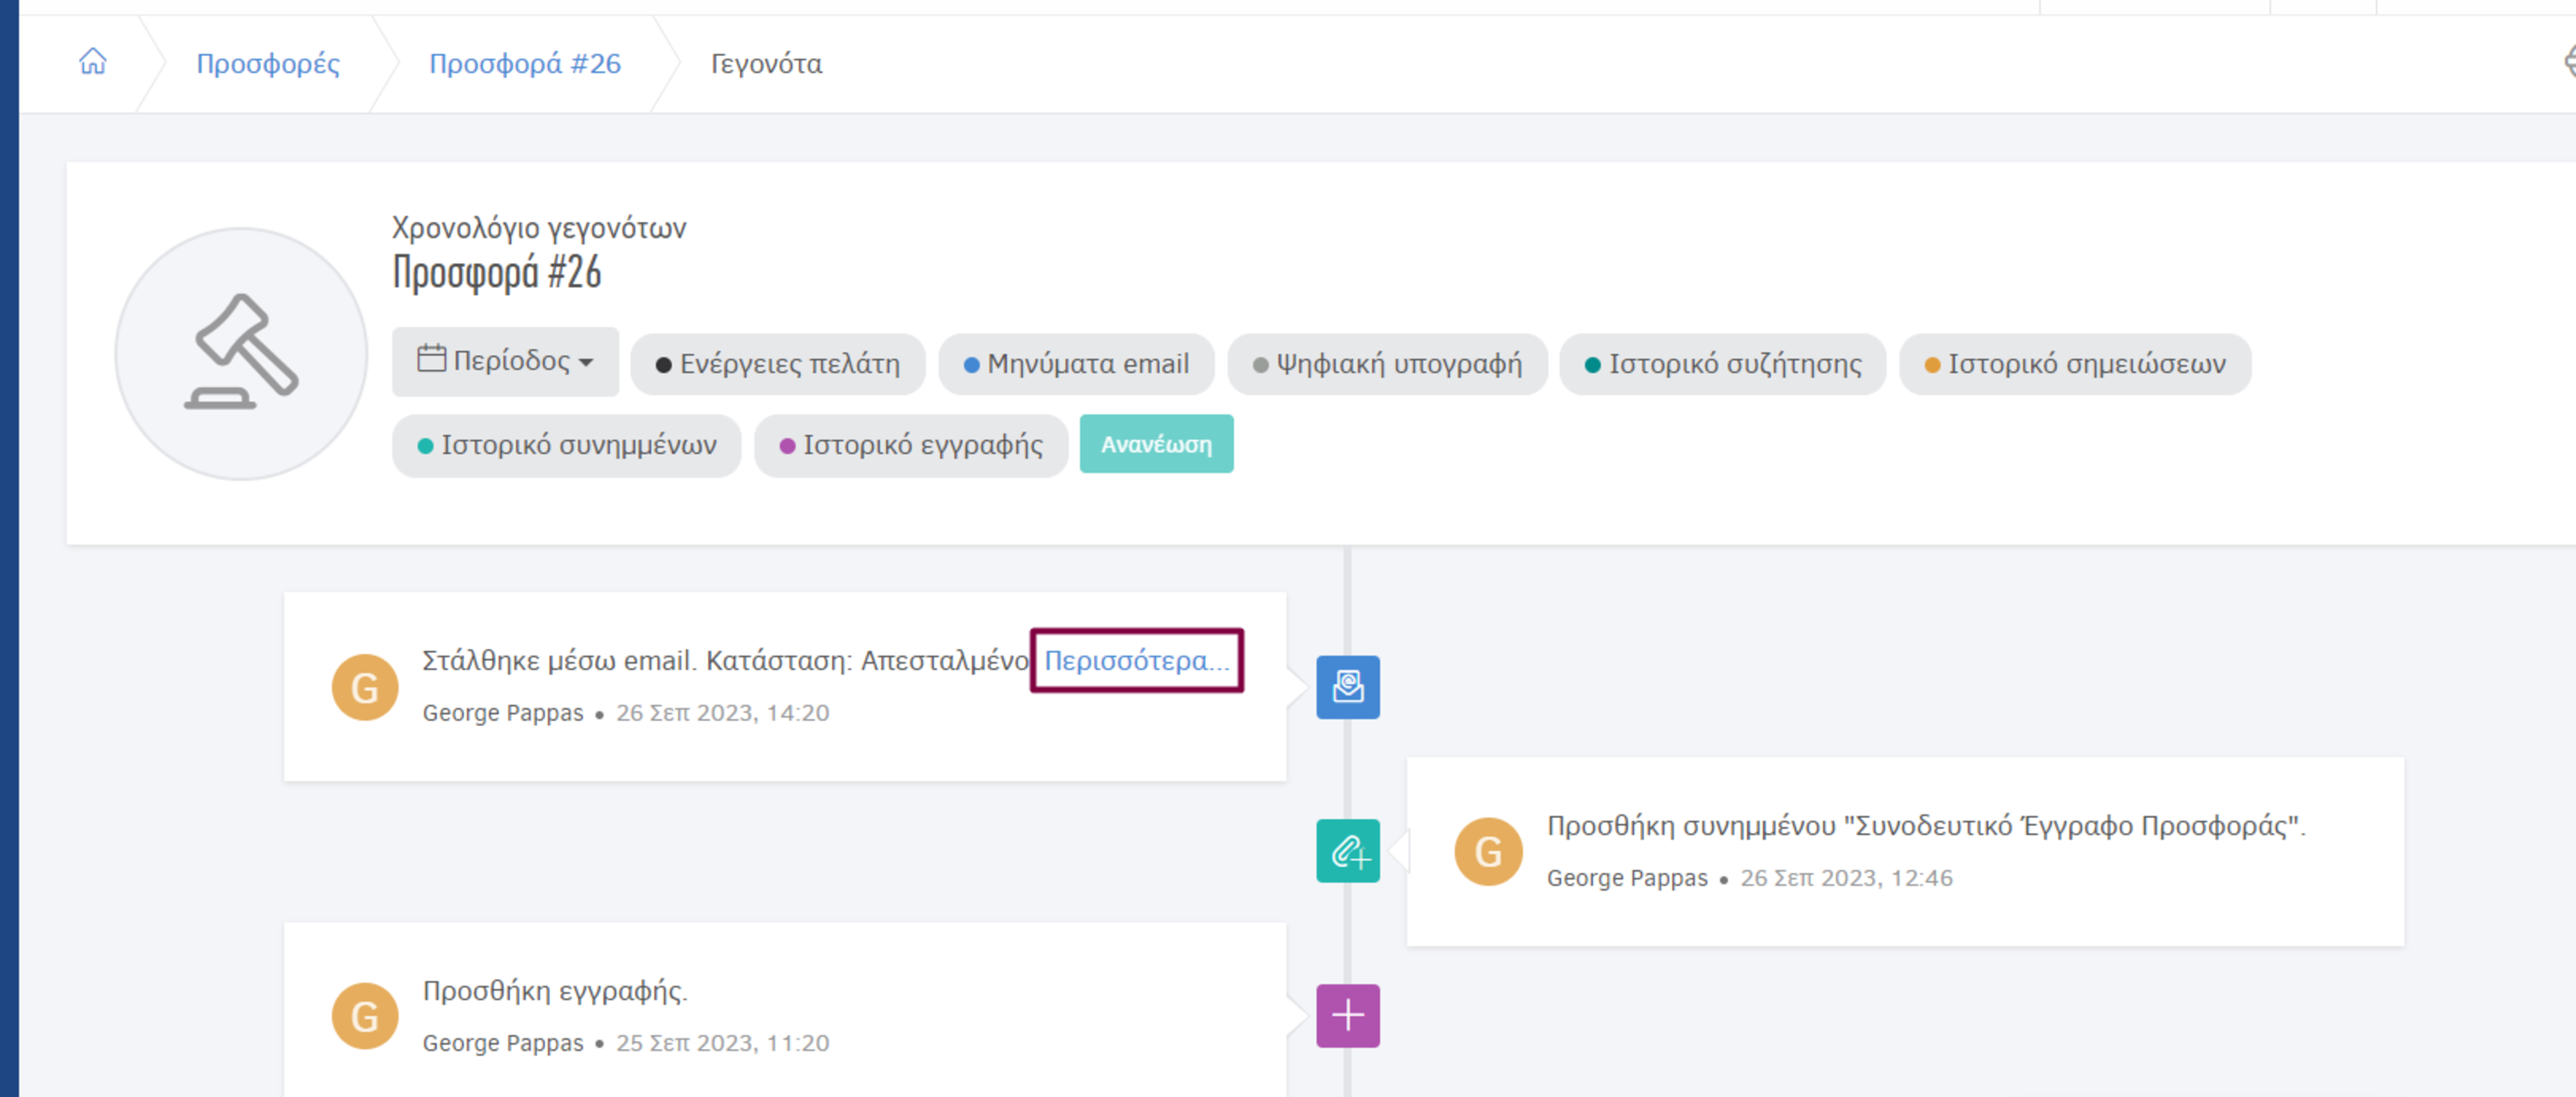This screenshot has width=2576, height=1097.
Task: Toggle the Ιστορικό συνημμένων filter
Action: pos(567,445)
